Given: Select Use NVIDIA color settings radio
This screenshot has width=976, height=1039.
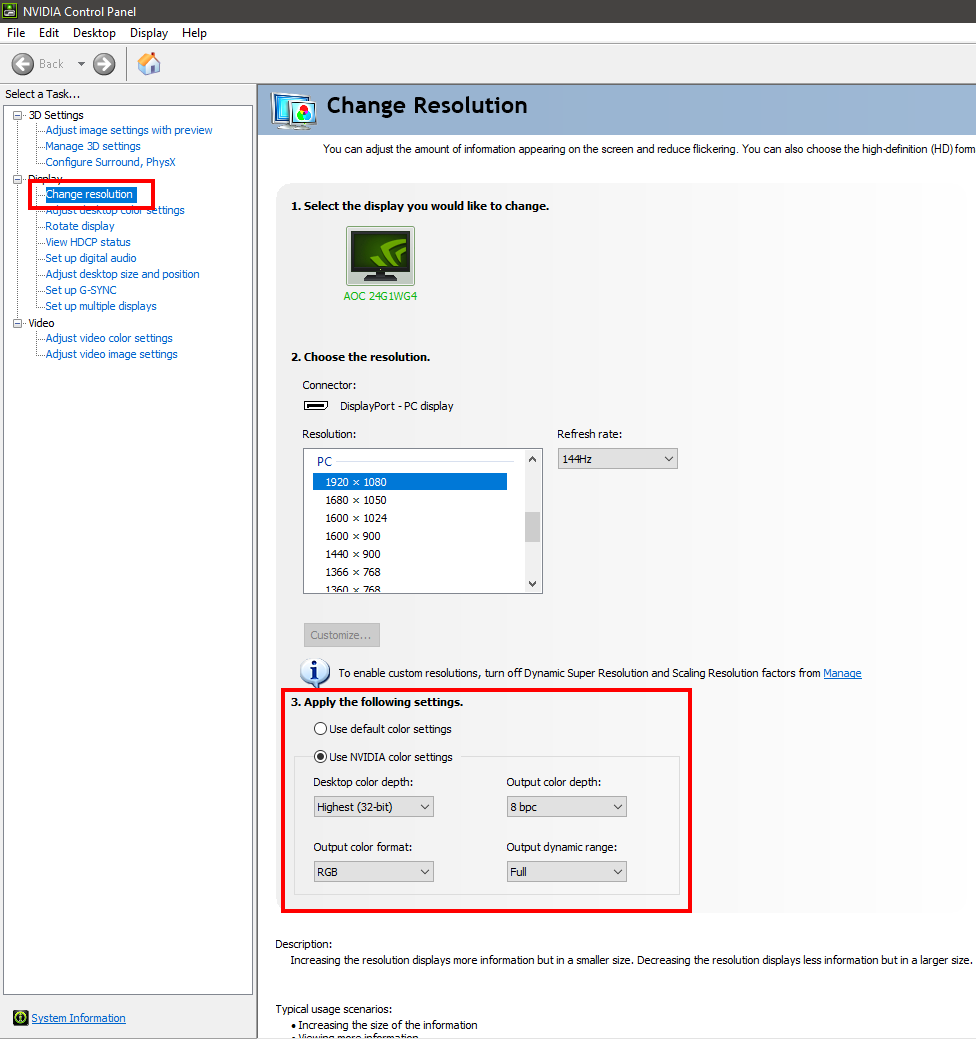Looking at the screenshot, I should coord(321,757).
